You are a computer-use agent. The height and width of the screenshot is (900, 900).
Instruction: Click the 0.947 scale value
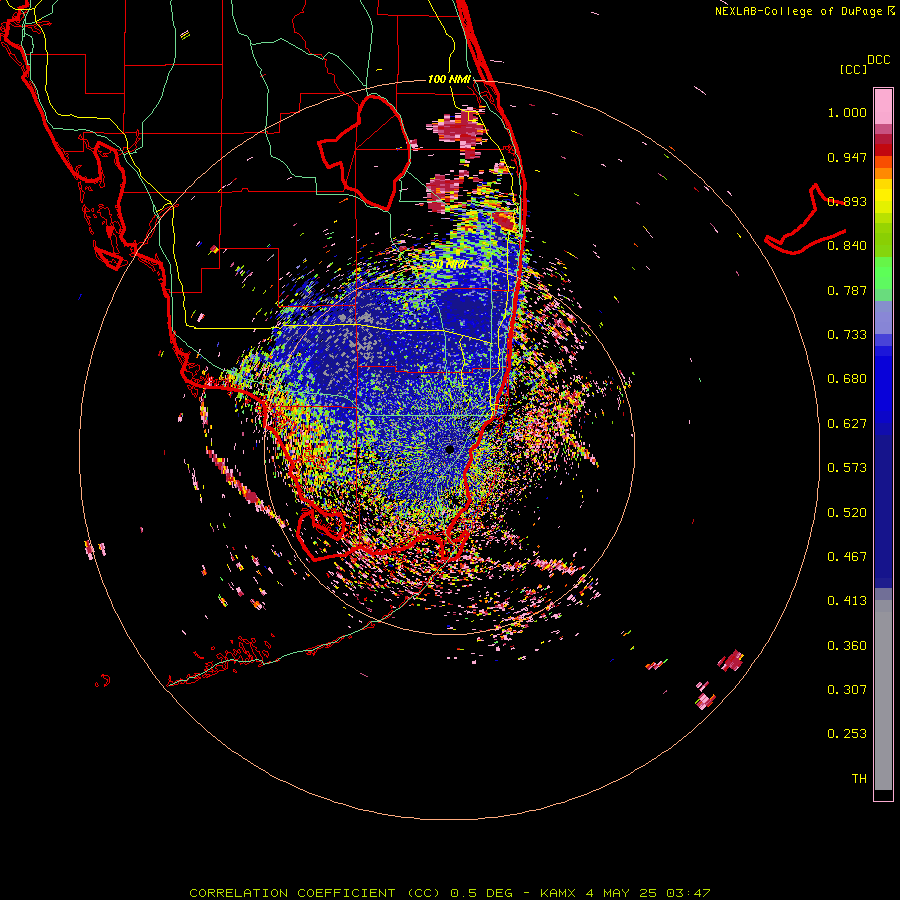click(x=847, y=157)
